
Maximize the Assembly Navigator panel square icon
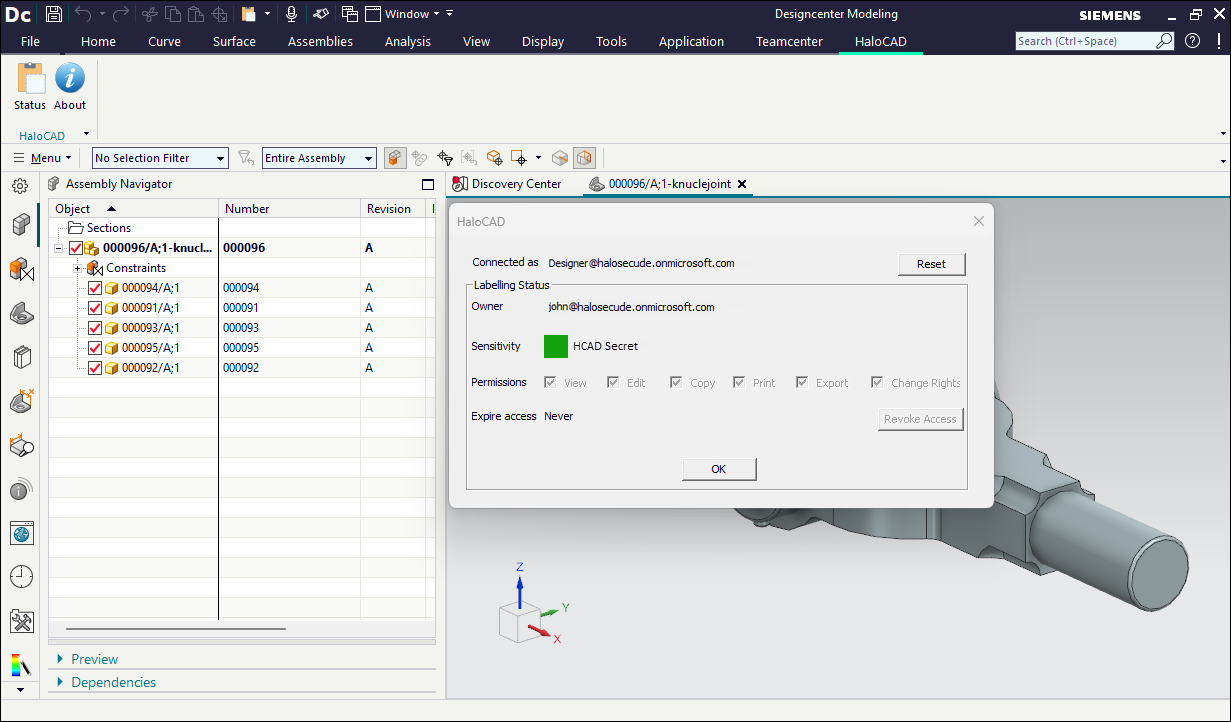427,184
